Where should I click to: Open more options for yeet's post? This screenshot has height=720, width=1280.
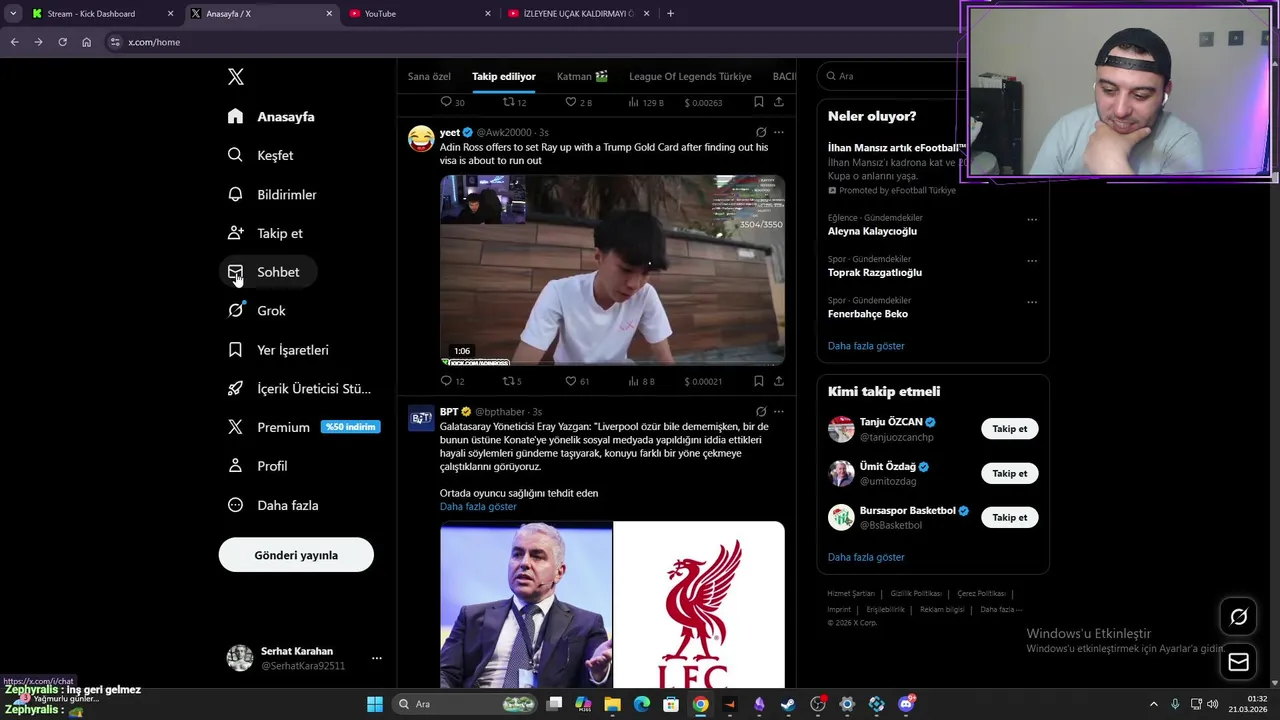pyautogui.click(x=779, y=132)
